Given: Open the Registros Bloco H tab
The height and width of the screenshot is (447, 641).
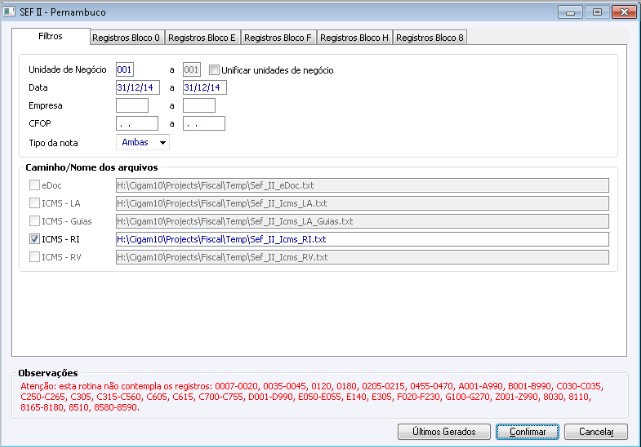Looking at the screenshot, I should [x=354, y=38].
